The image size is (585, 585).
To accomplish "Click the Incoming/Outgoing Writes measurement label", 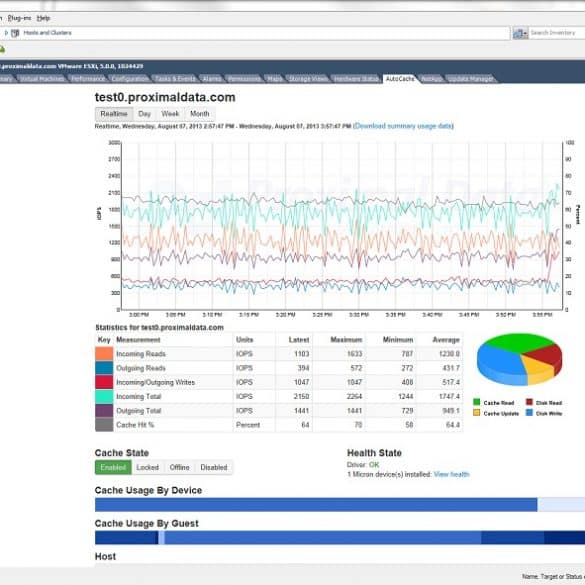I will coord(155,382).
